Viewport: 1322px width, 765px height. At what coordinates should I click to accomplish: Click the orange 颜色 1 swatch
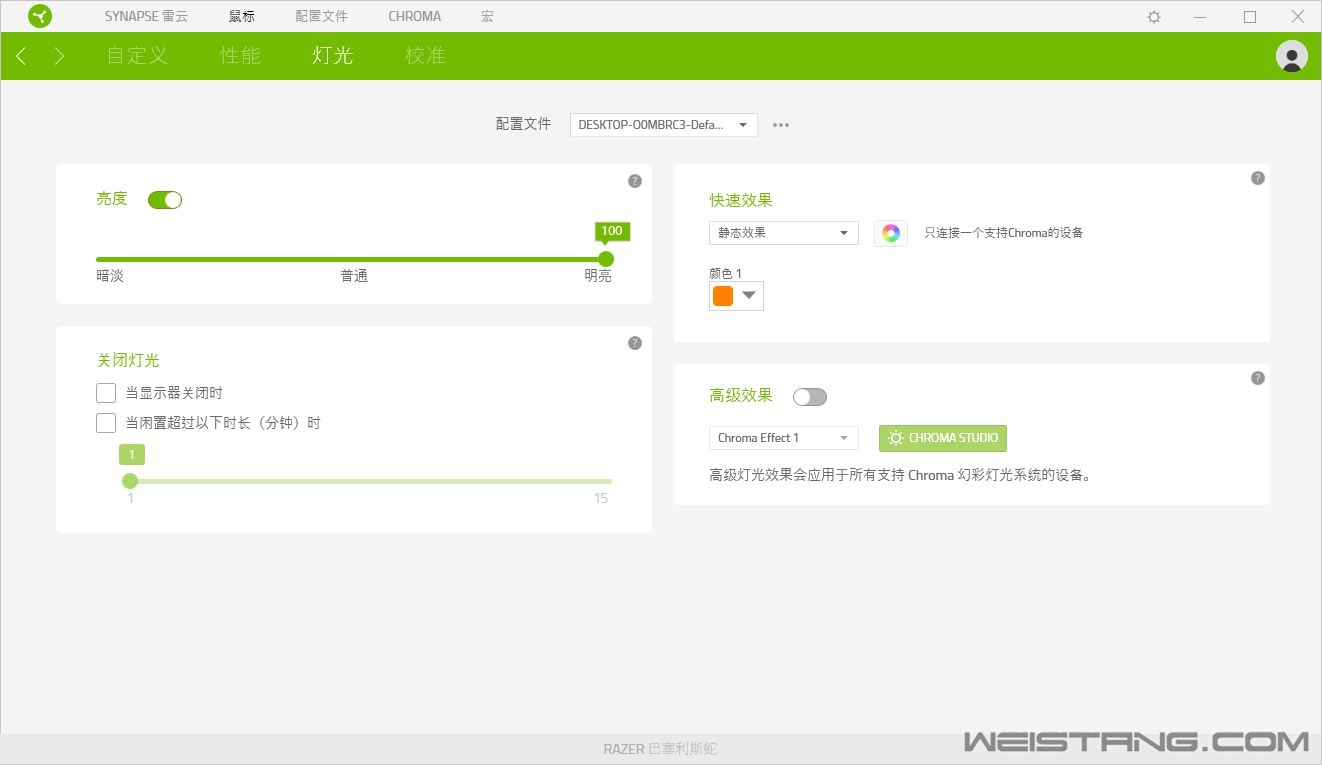723,296
